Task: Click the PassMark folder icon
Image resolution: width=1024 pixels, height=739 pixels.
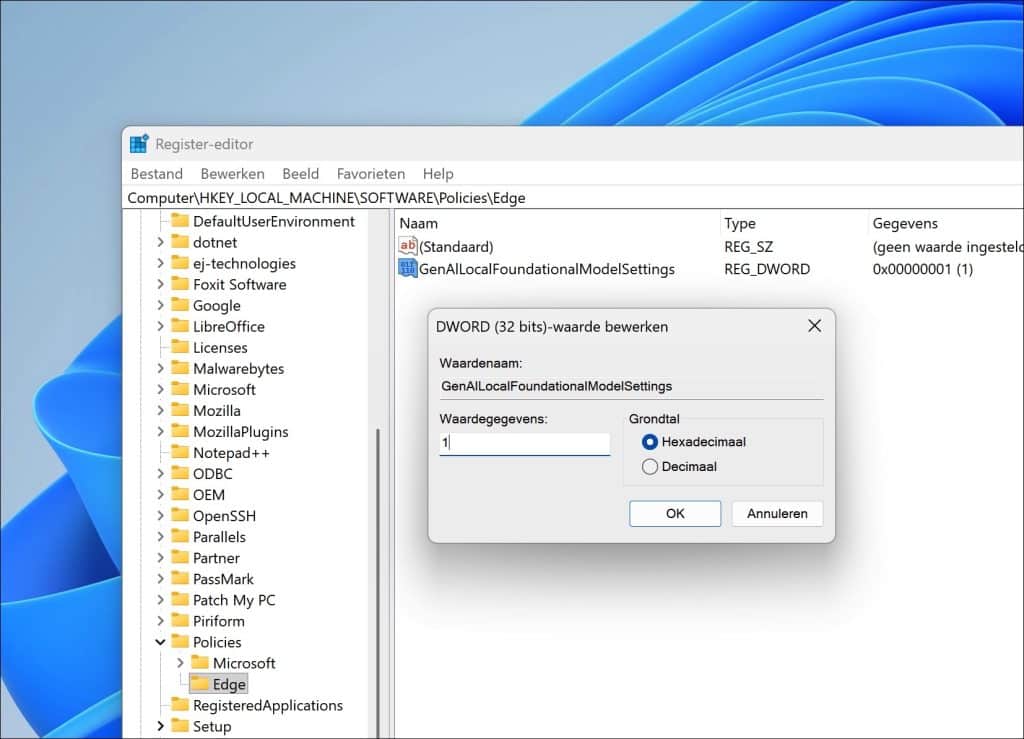Action: (180, 578)
